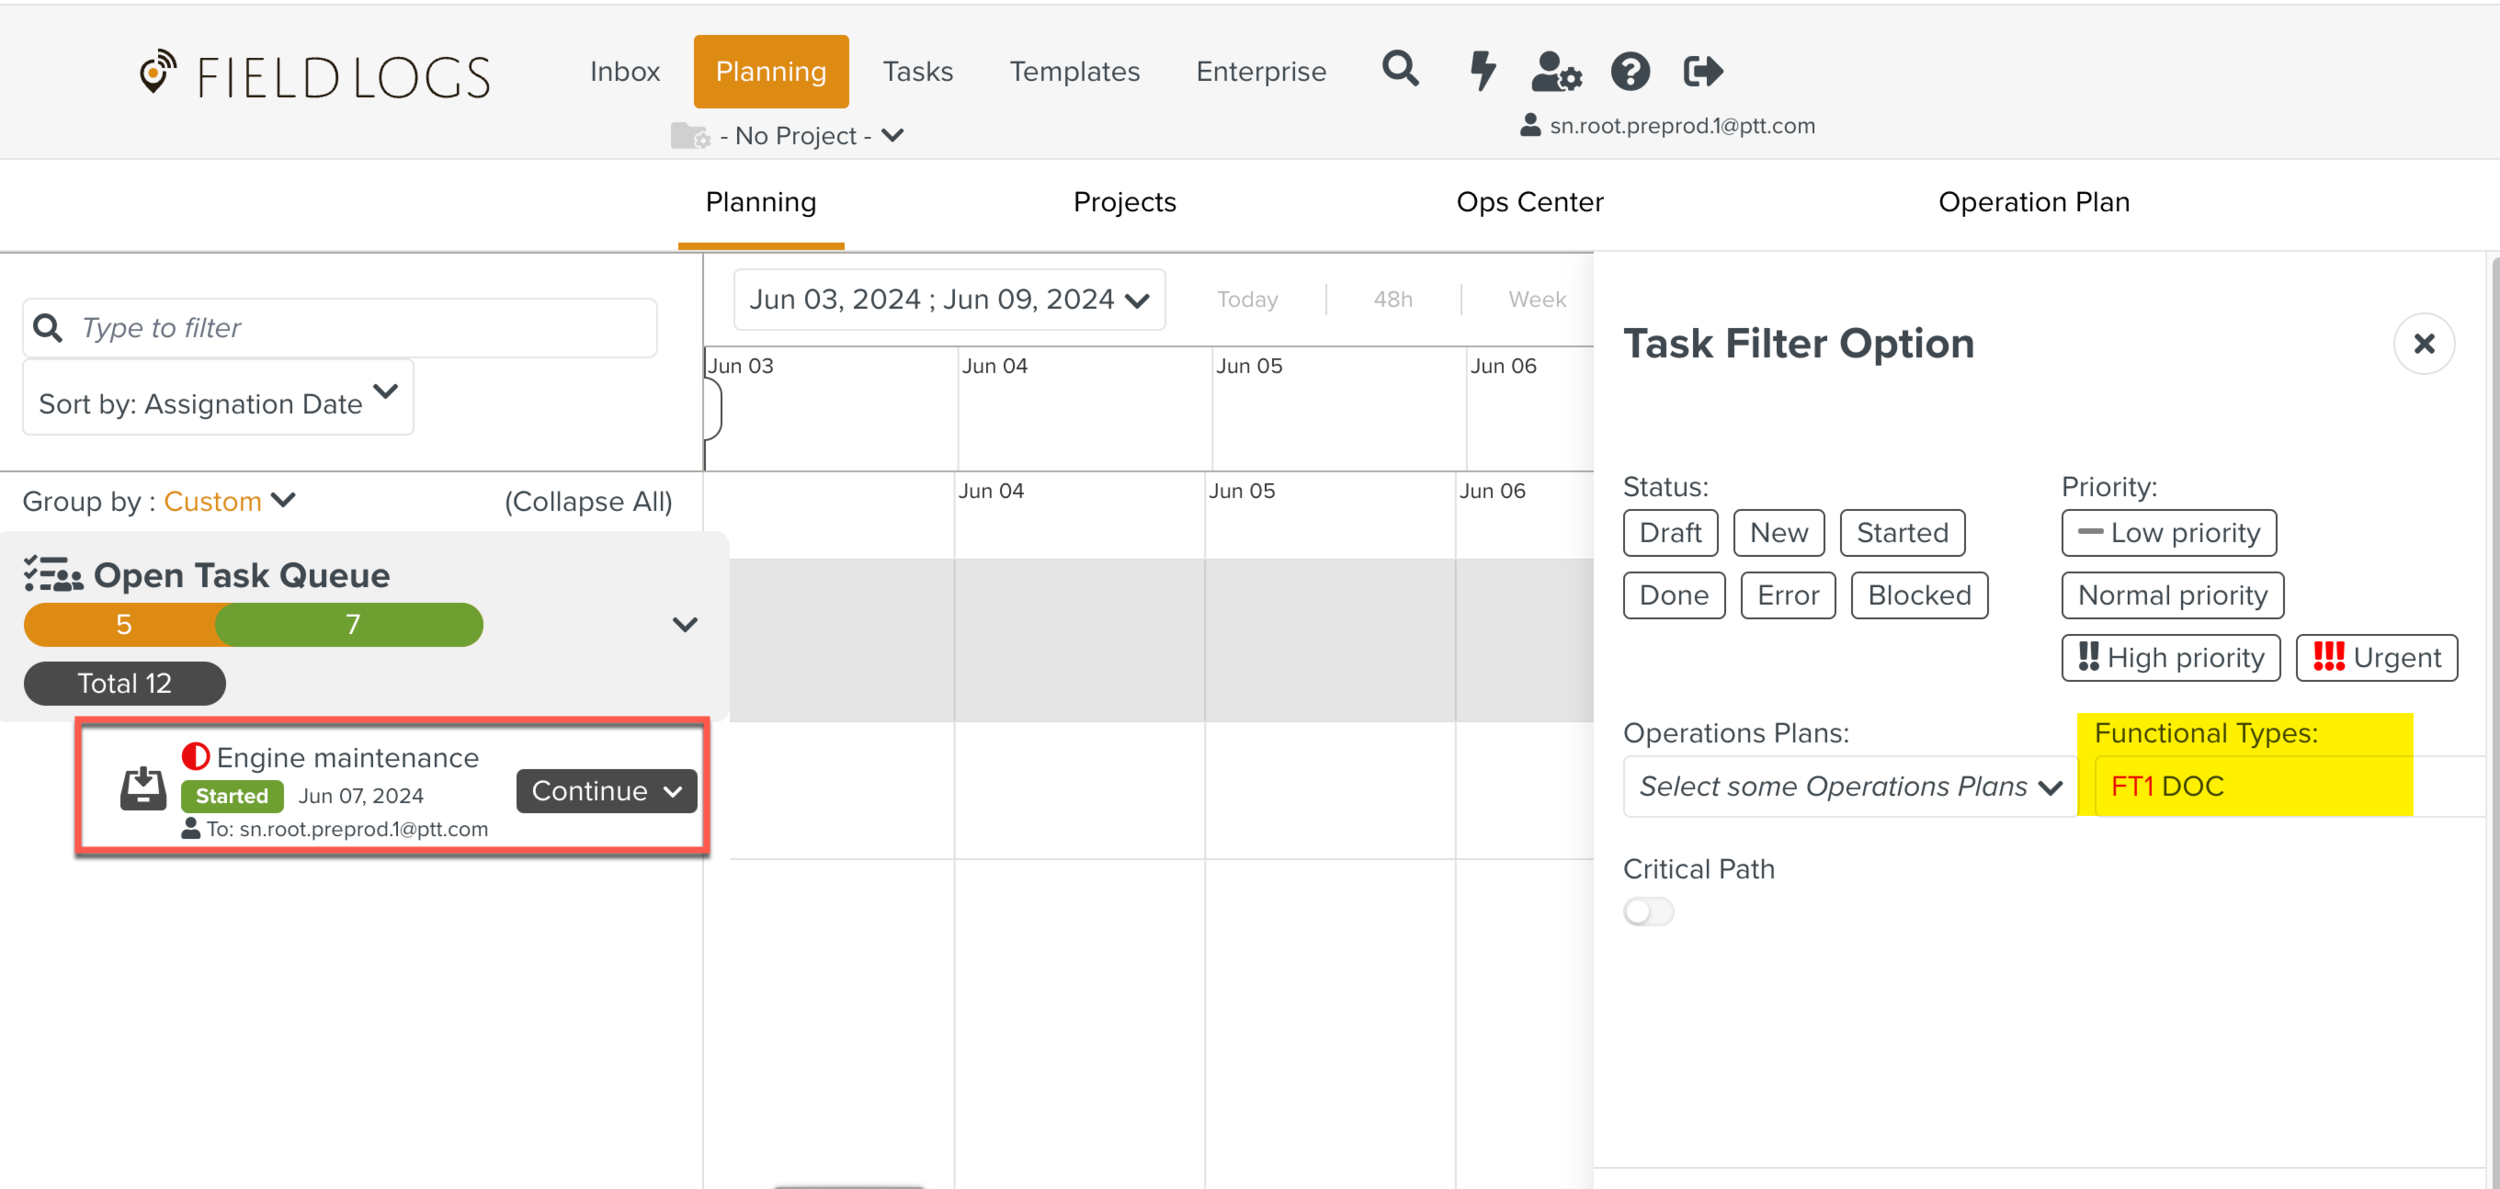Open the help question mark icon
Image resolution: width=2500 pixels, height=1189 pixels.
tap(1630, 72)
